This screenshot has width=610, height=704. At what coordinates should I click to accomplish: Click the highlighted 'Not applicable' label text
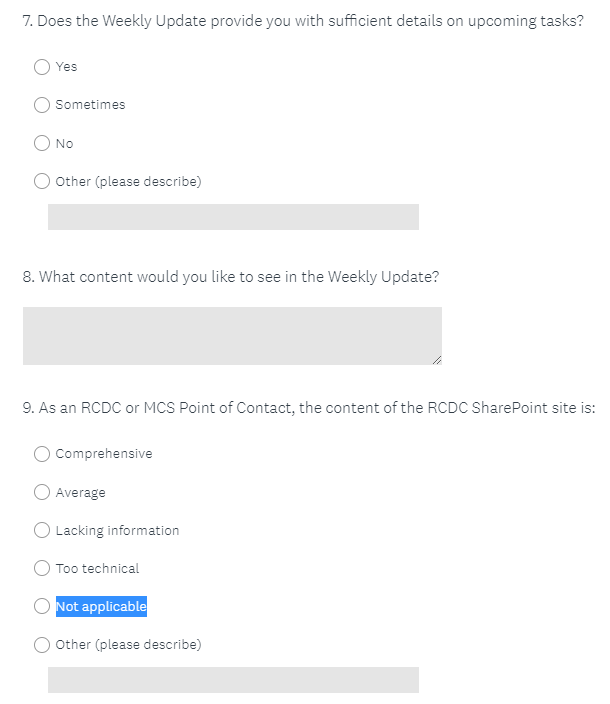[101, 606]
